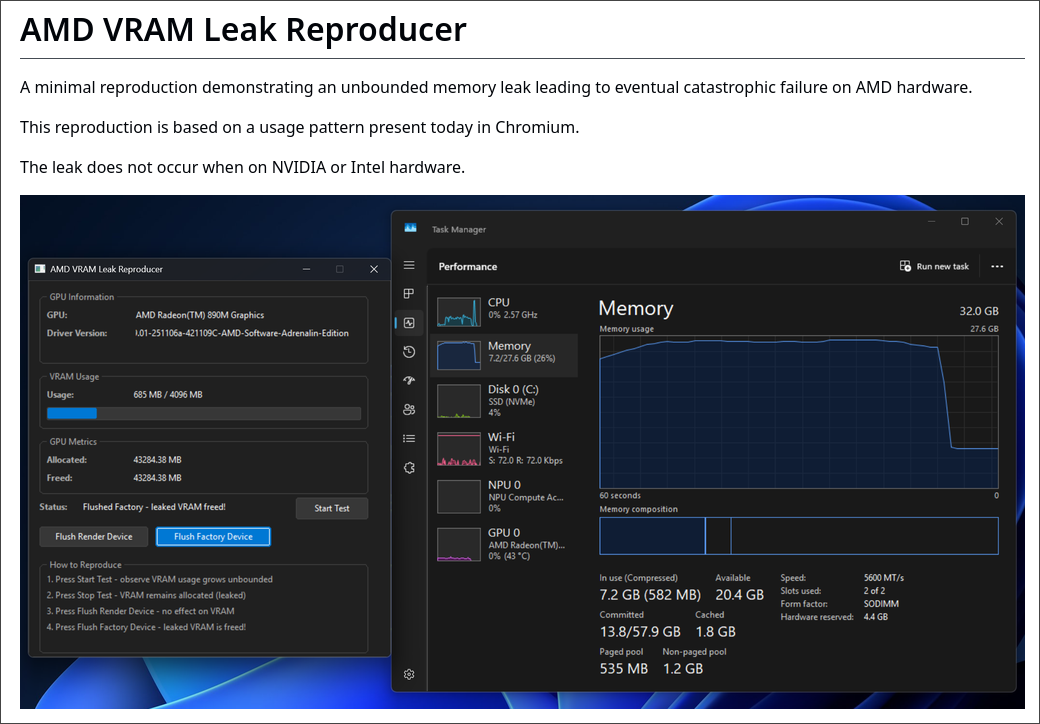Screen dimensions: 1040x724
Task: Maximize the Task Manager window
Action: (965, 221)
